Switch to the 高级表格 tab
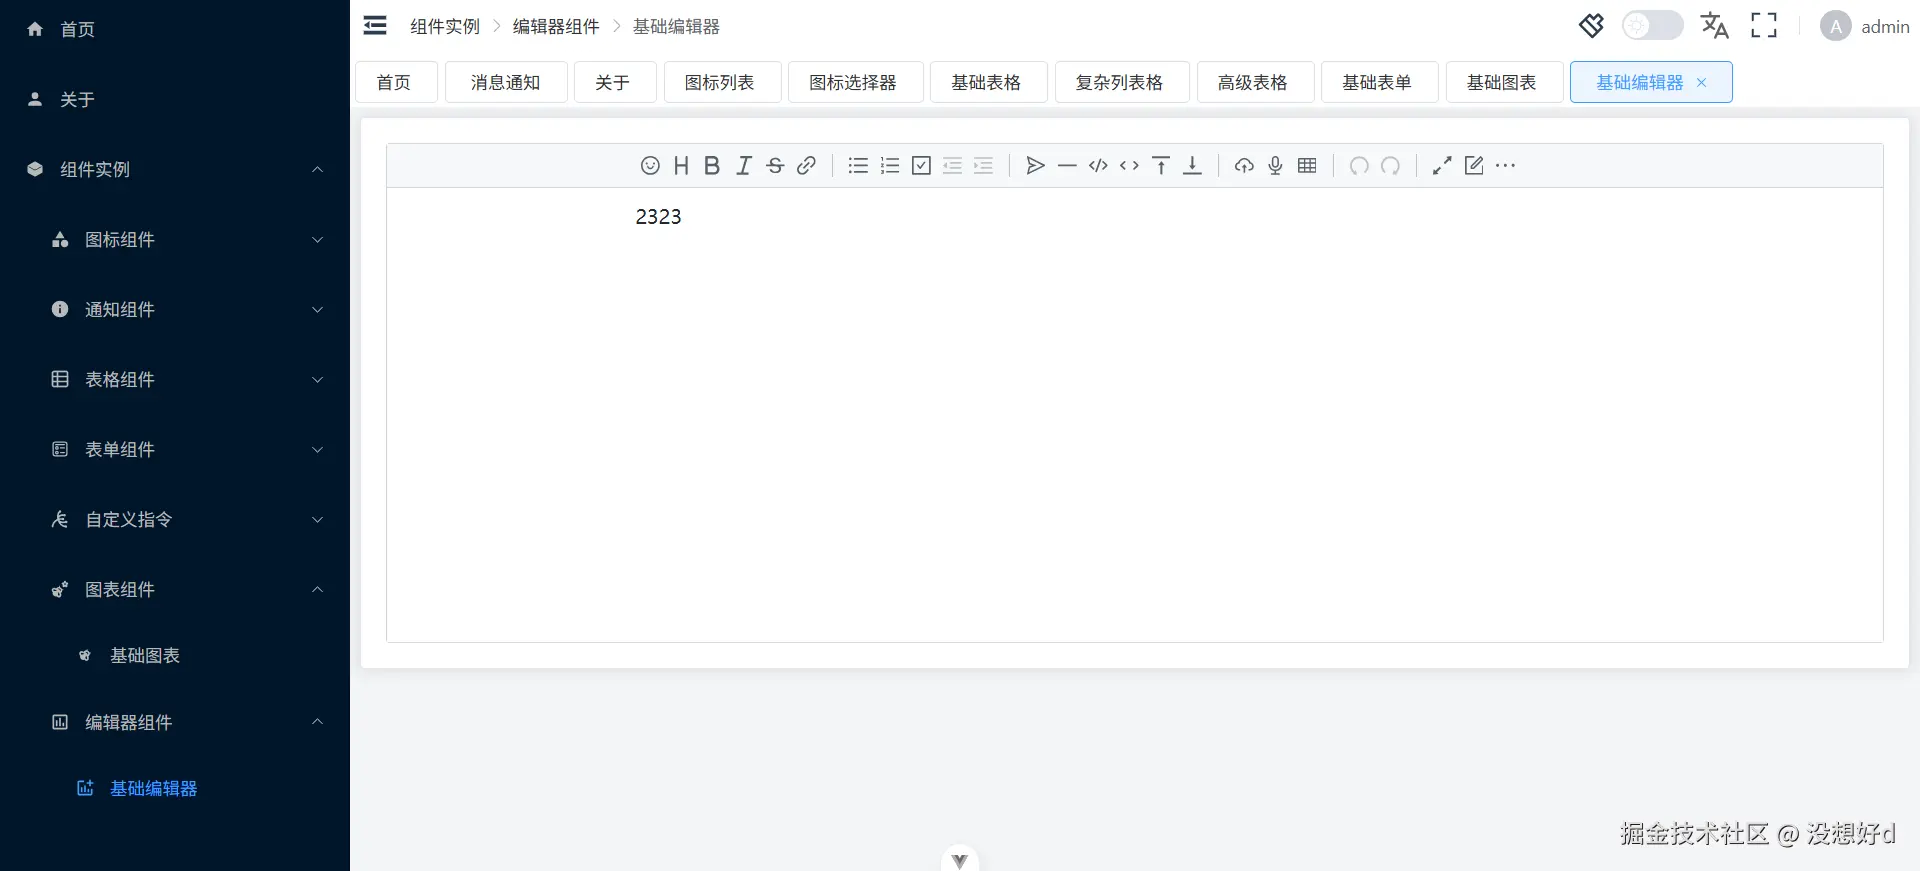Image resolution: width=1920 pixels, height=871 pixels. (x=1255, y=82)
